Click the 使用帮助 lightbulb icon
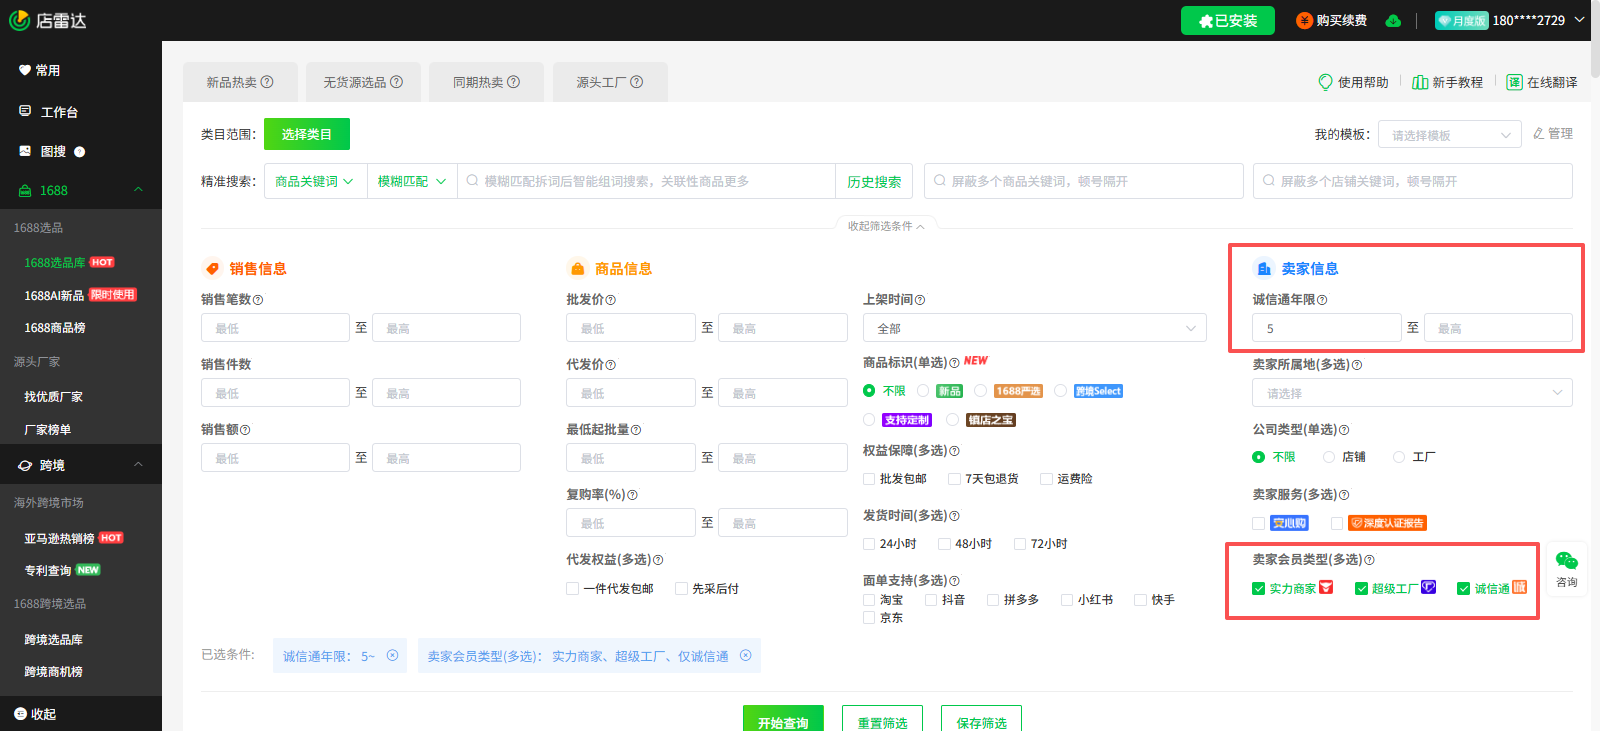The image size is (1600, 731). [x=1326, y=82]
